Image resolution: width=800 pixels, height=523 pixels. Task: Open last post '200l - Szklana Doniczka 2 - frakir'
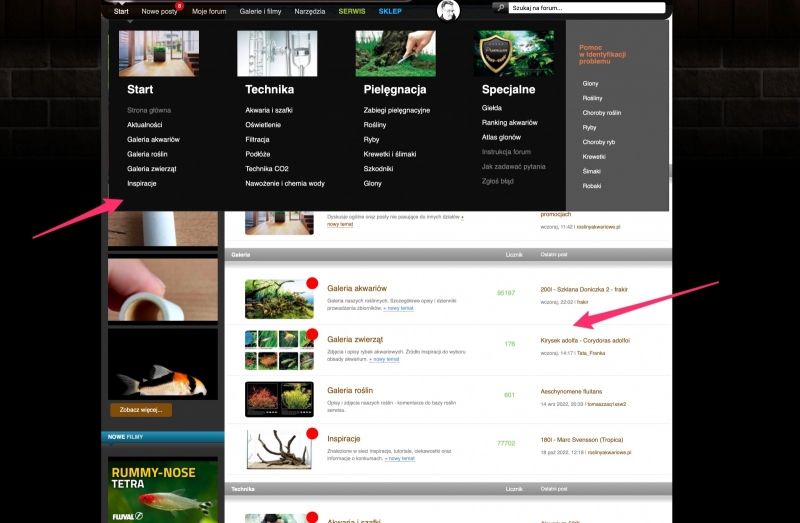(x=584, y=289)
